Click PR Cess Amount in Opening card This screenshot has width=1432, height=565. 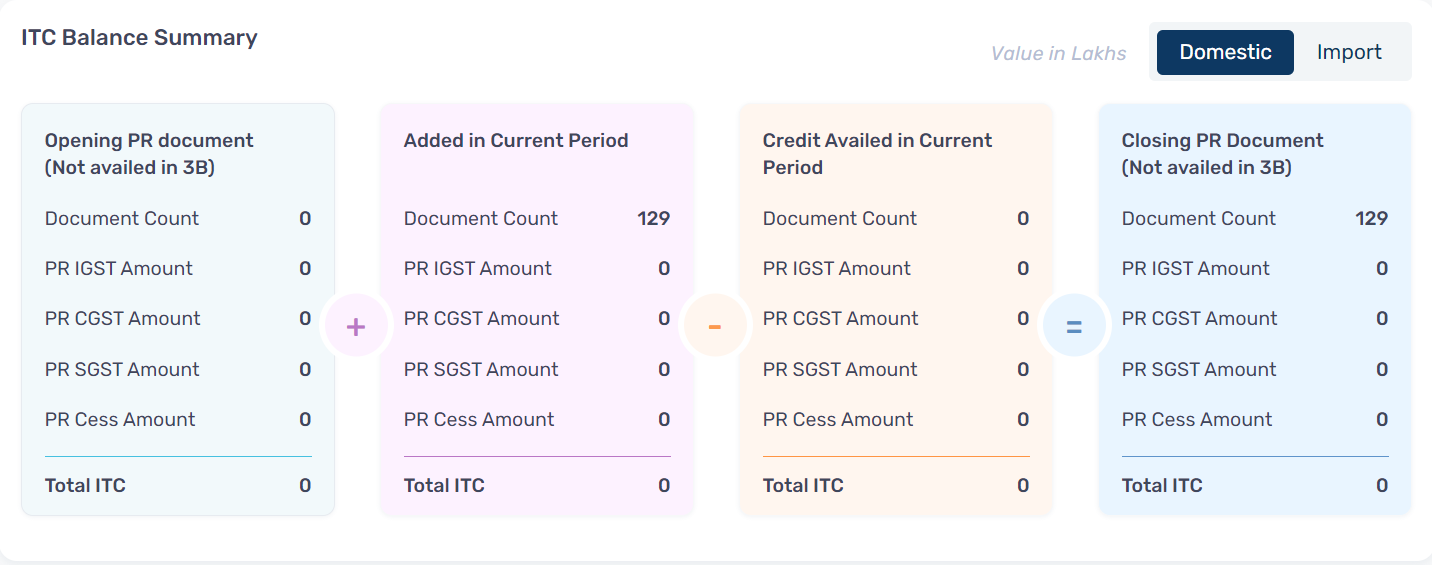click(120, 419)
